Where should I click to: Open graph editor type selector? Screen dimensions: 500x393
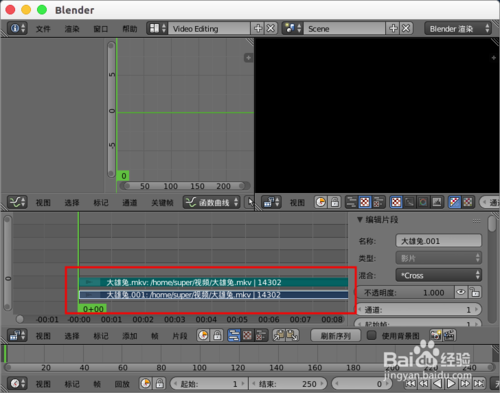click(17, 202)
